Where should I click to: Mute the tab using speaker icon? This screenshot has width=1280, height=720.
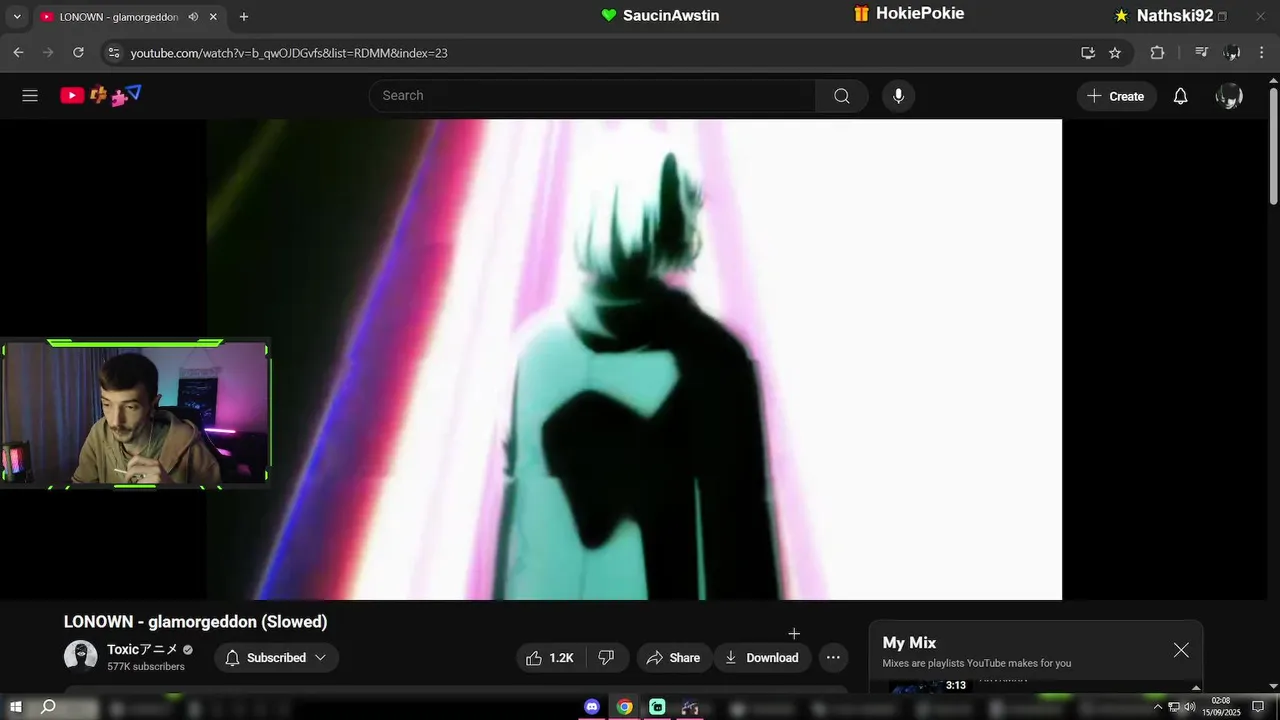coord(193,17)
